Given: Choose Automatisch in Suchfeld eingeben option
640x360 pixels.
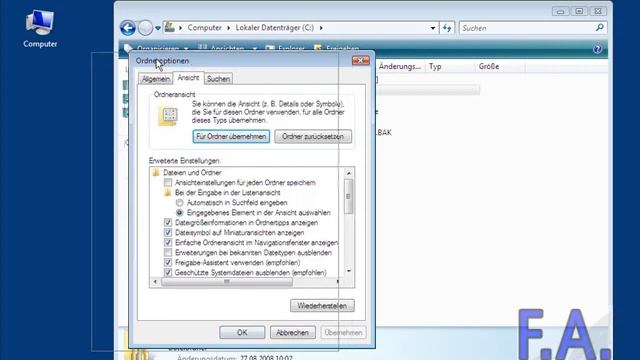Looking at the screenshot, I should pos(180,203).
